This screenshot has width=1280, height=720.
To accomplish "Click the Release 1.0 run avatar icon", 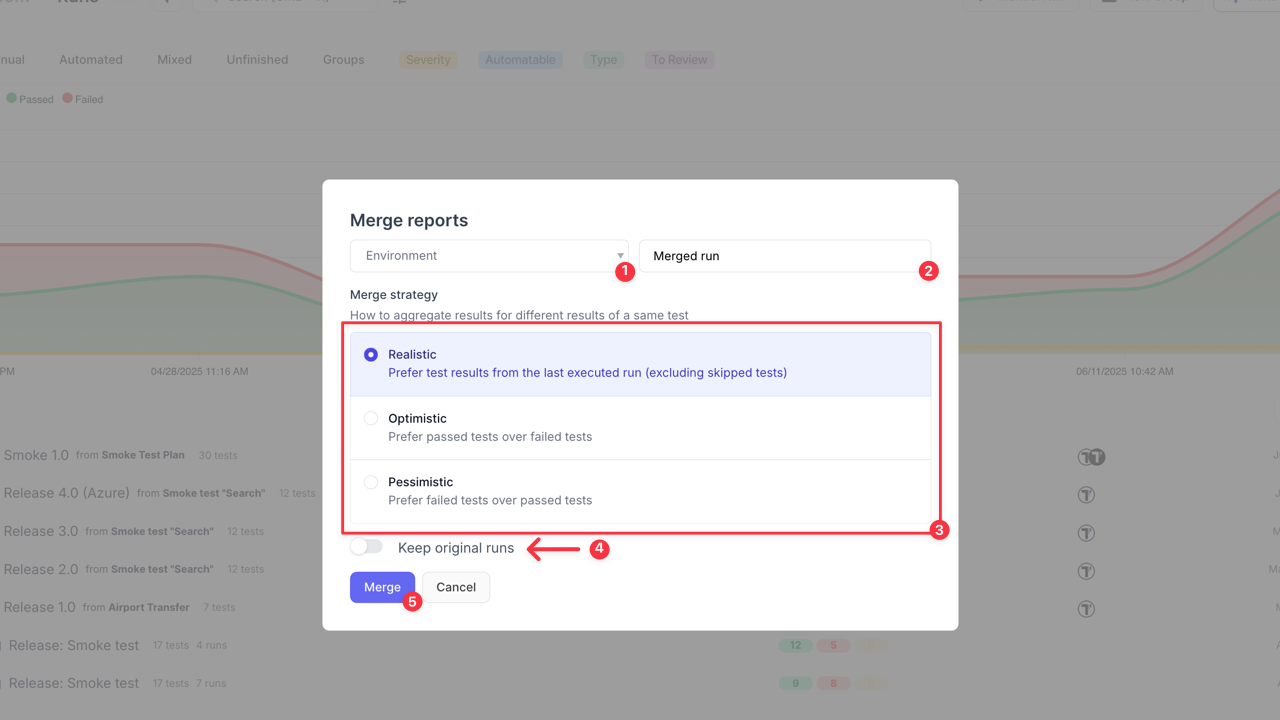I will coord(1086,607).
